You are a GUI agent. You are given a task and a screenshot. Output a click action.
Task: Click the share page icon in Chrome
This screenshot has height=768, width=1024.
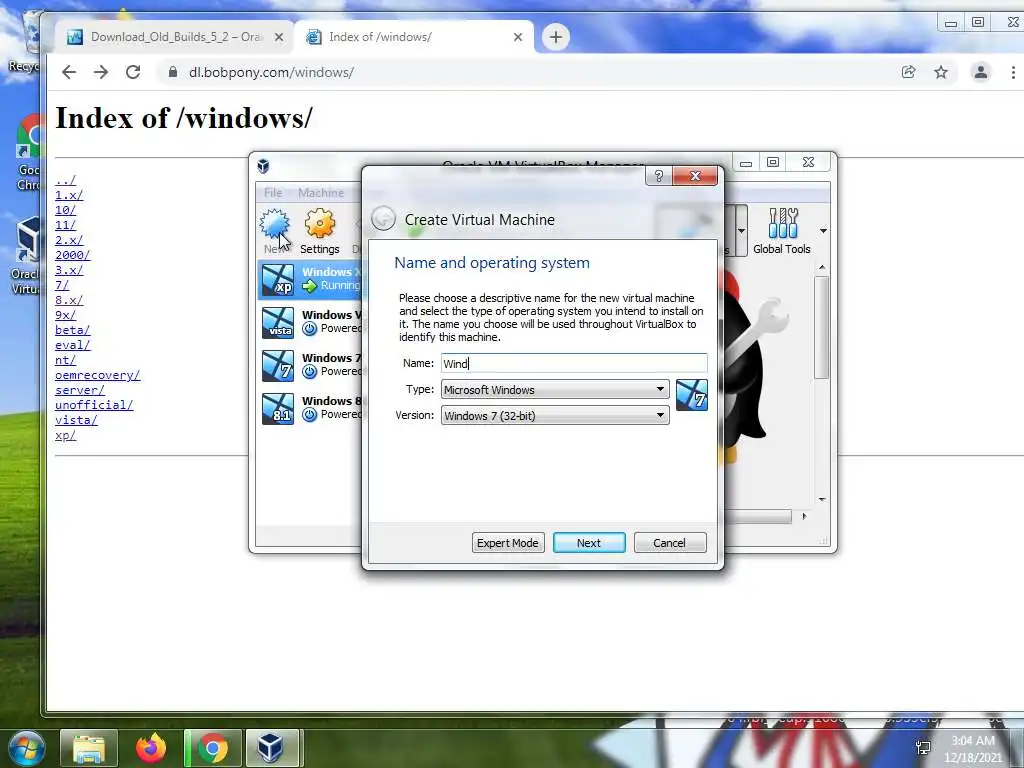(x=908, y=72)
